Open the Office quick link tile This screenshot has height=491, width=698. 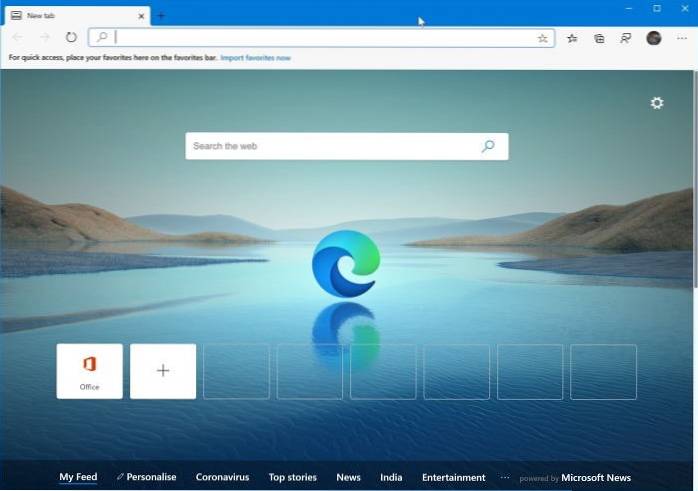coord(89,371)
